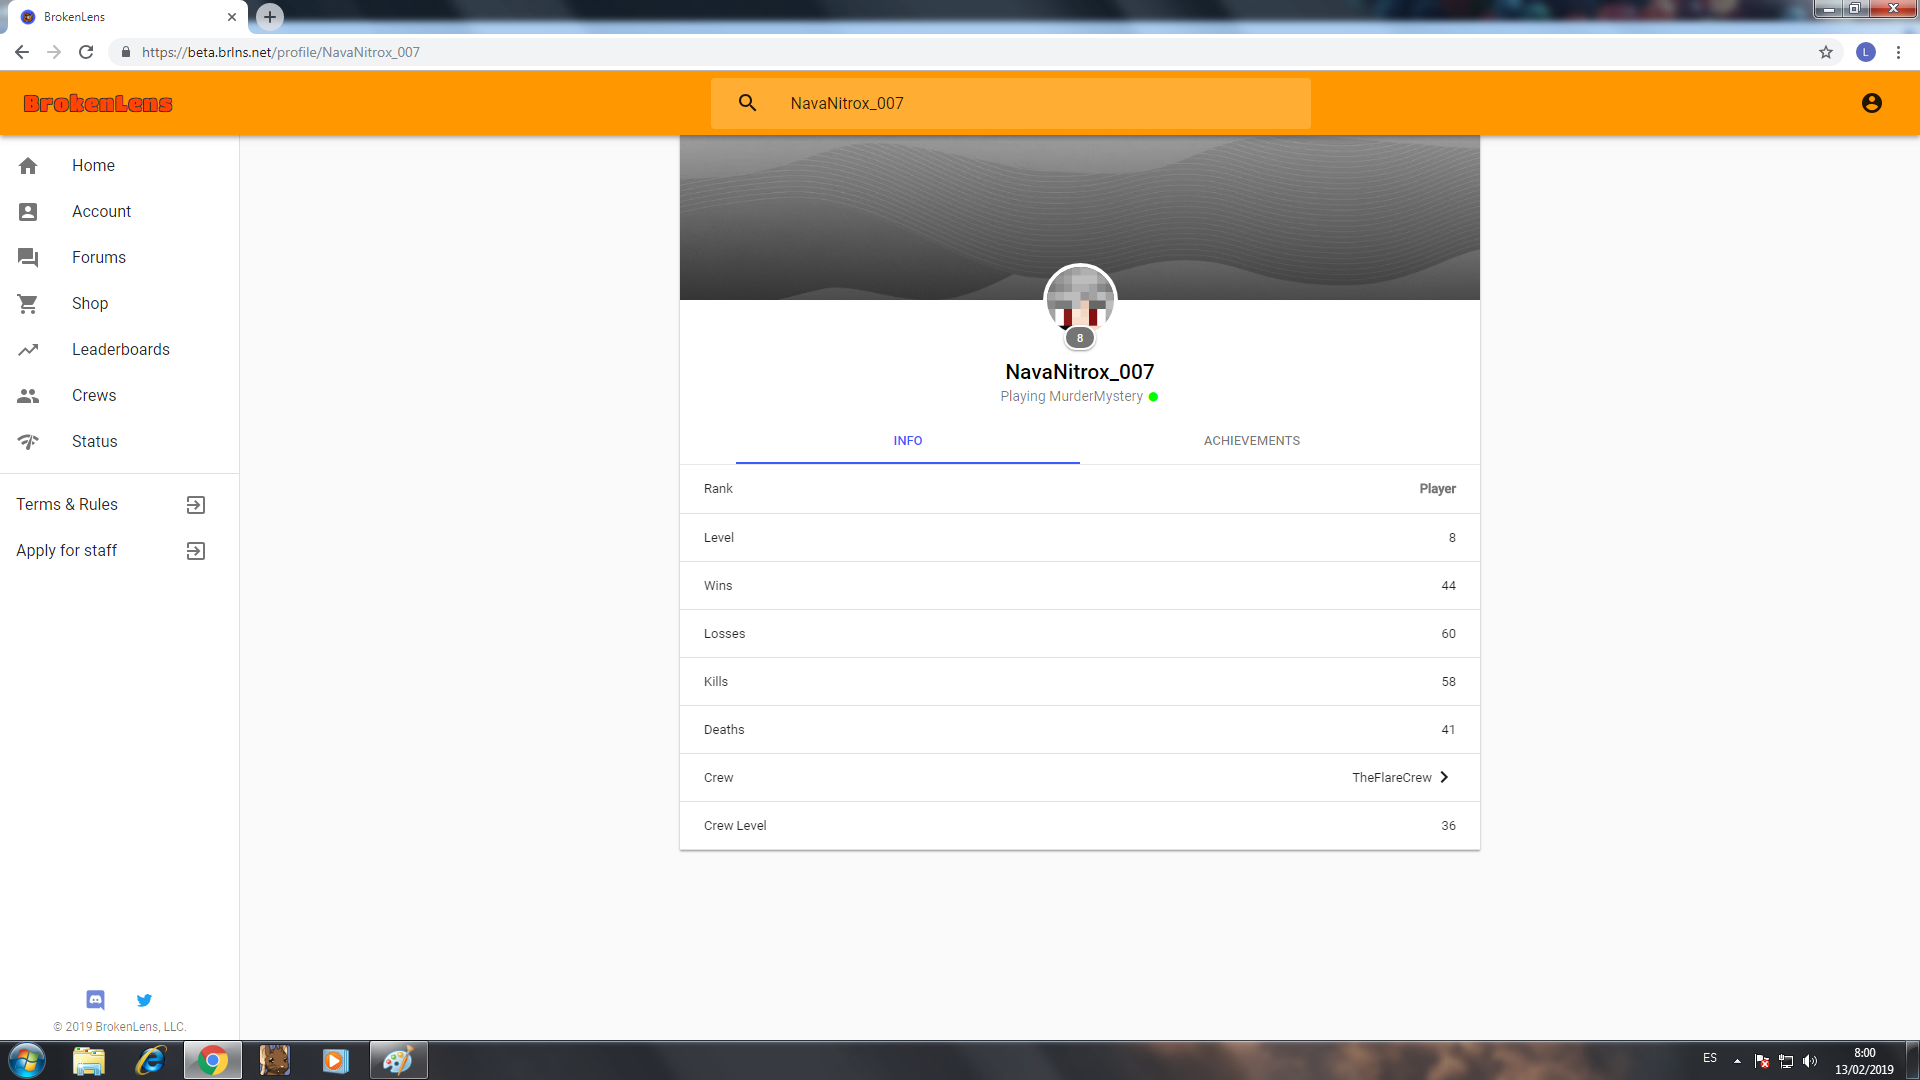Viewport: 1920px width, 1080px height.
Task: Click the ES language indicator
Action: tap(1710, 1058)
